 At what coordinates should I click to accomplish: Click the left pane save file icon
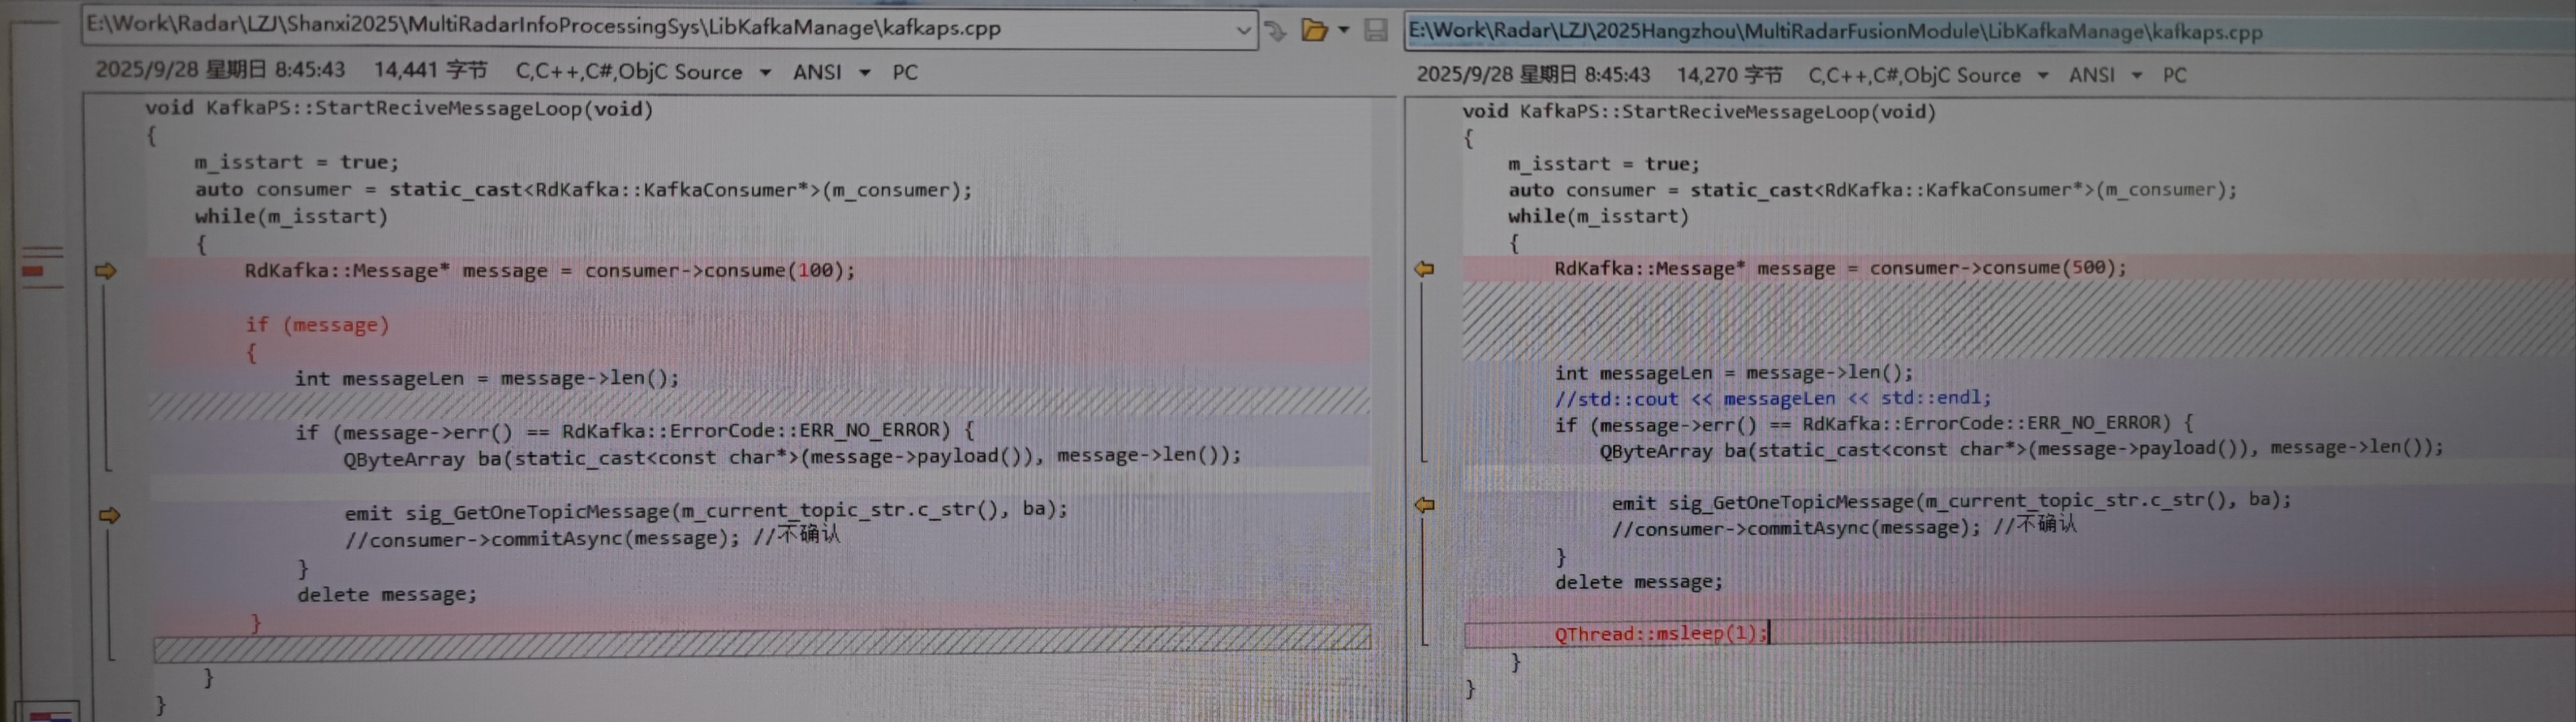1376,30
